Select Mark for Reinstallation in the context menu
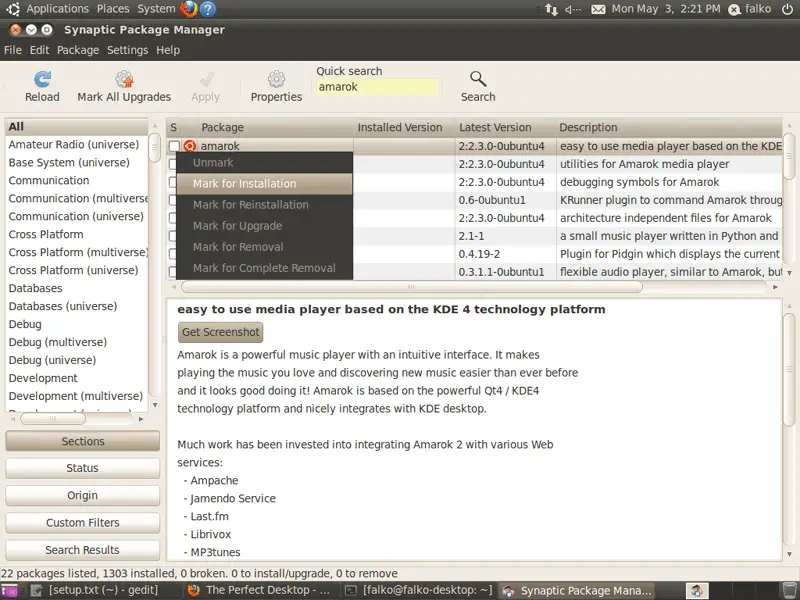The image size is (800, 600). [x=264, y=205]
